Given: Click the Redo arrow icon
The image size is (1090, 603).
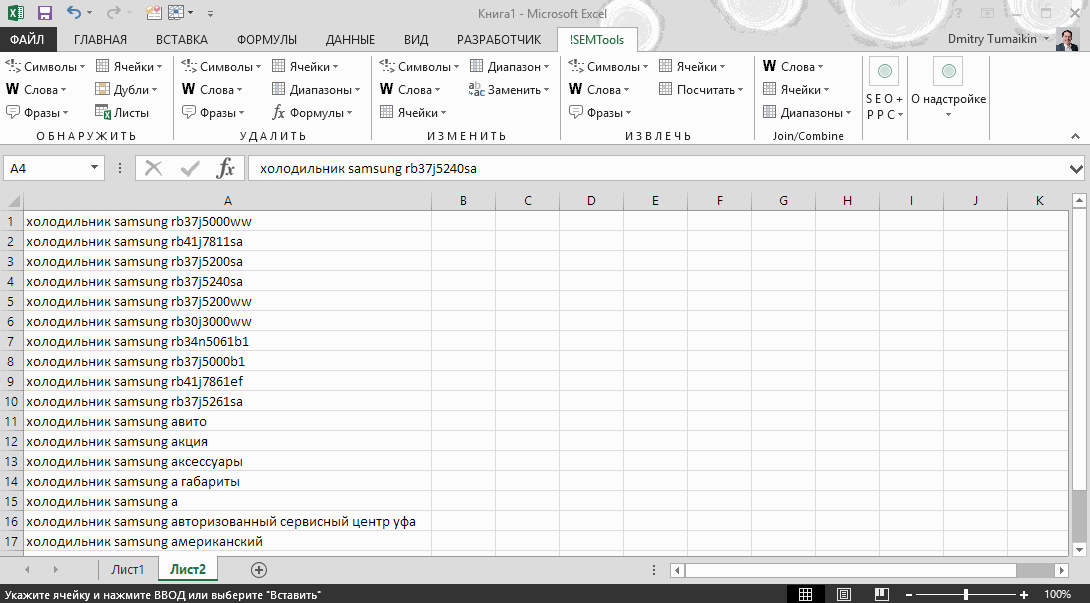Looking at the screenshot, I should [114, 13].
